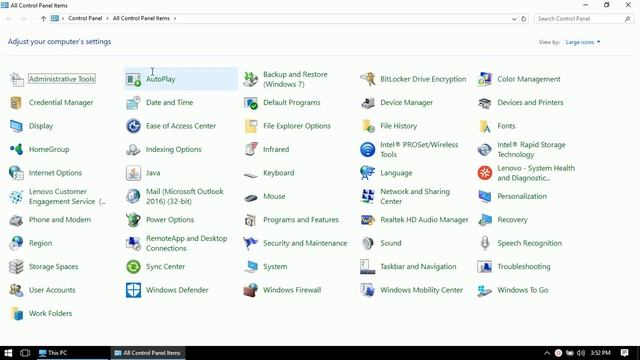This screenshot has width=640, height=360.
Task: Open Intel PROSet/Wireless Tools icon
Action: pyautogui.click(x=368, y=149)
